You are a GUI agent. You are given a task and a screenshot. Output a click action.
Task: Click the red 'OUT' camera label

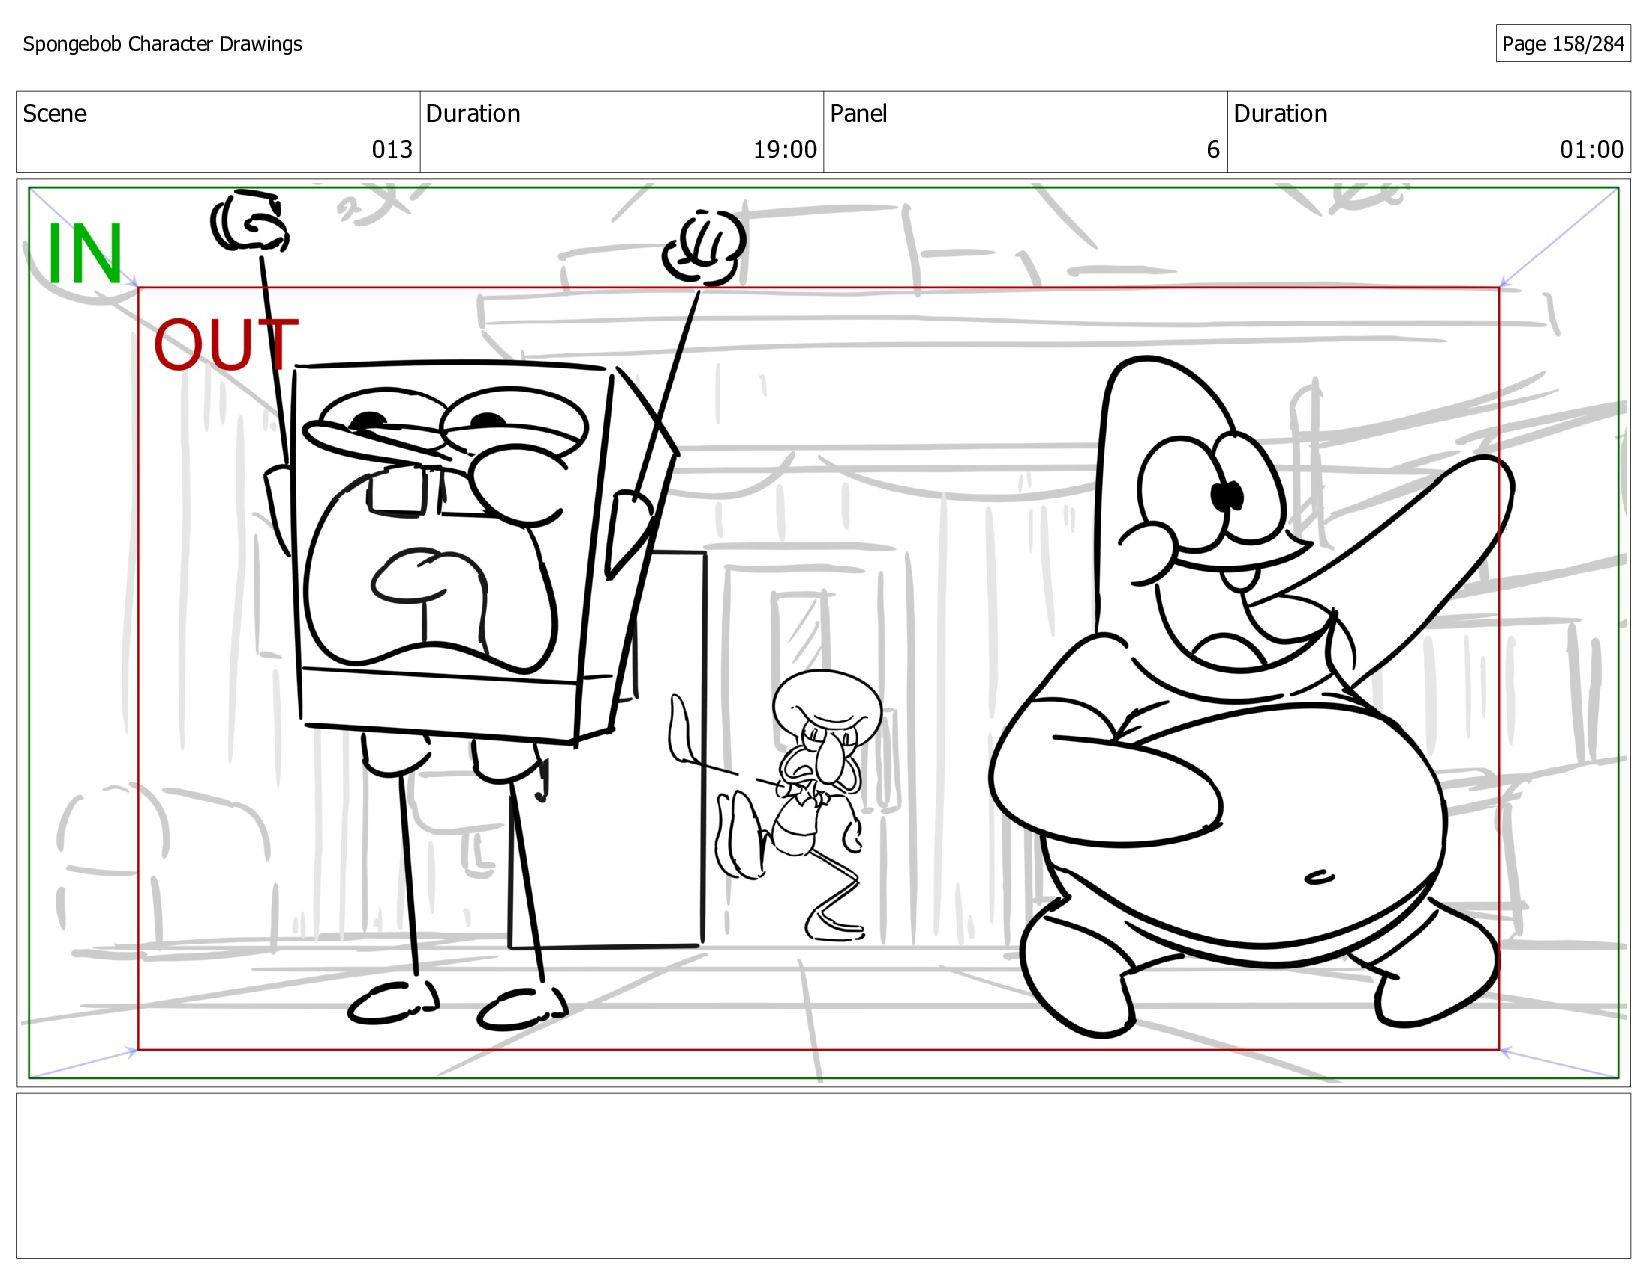click(x=226, y=344)
